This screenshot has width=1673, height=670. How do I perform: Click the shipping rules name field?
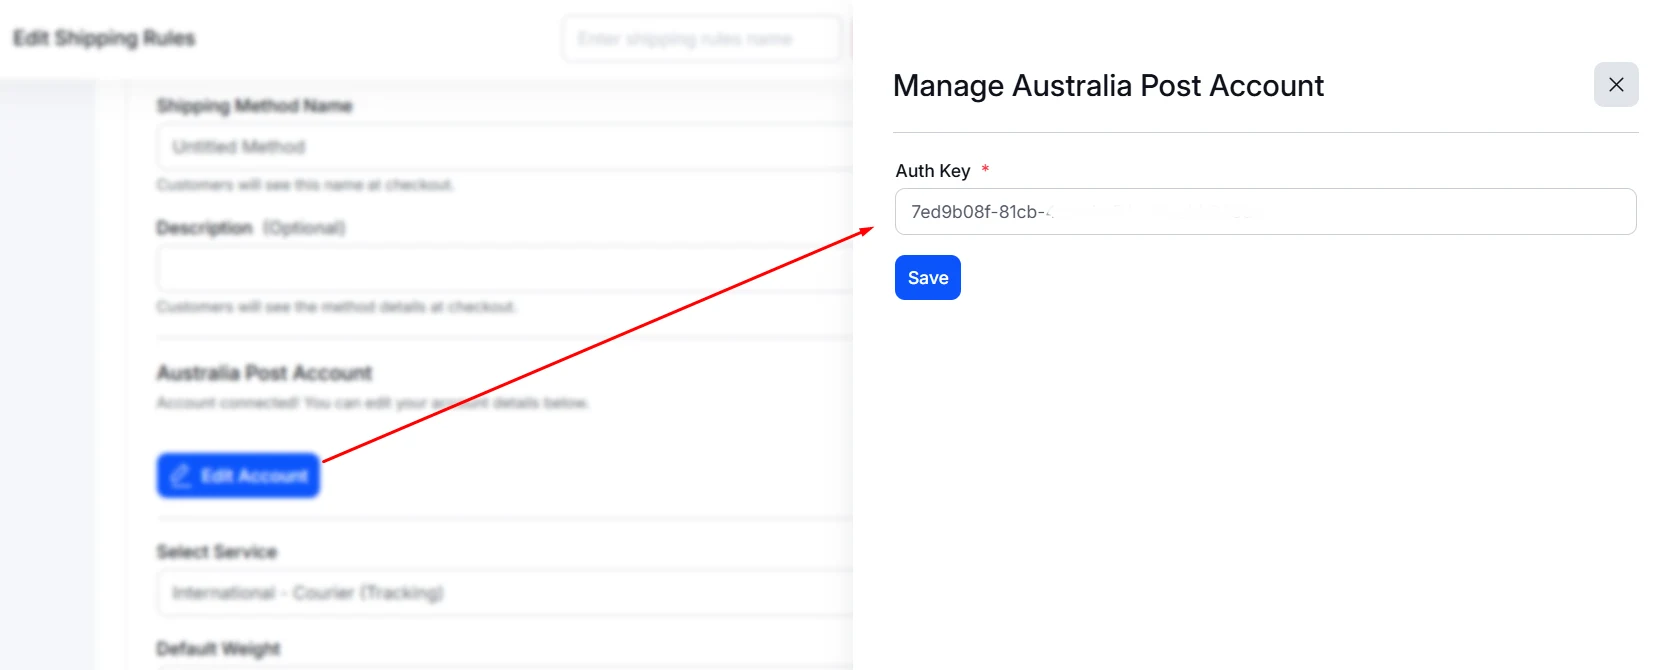coord(701,39)
